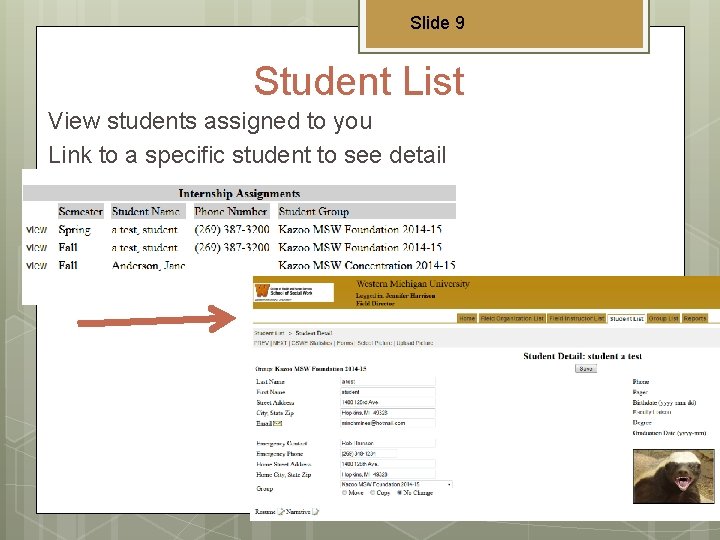
Task: Click the First Name input field
Action: 388,392
